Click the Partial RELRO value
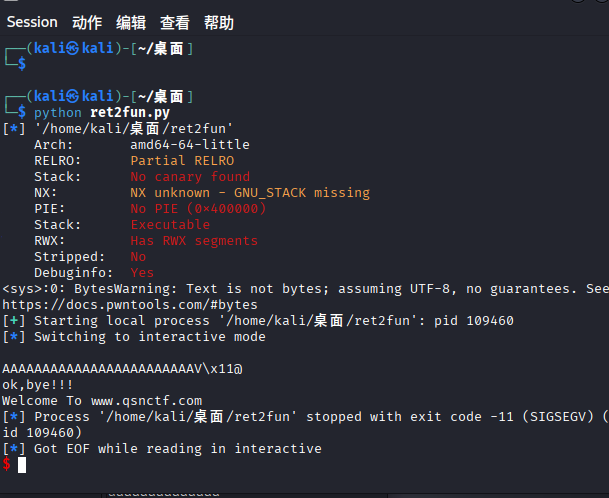 pos(182,160)
